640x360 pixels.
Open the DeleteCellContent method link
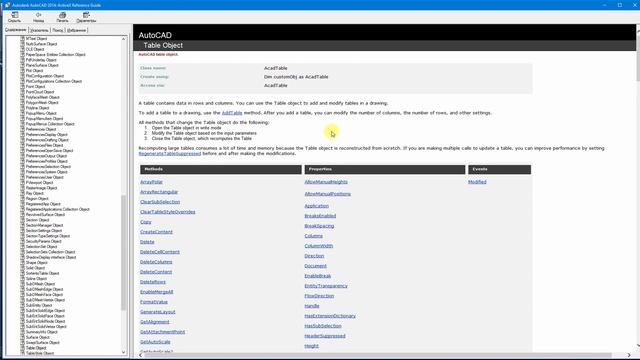pyautogui.click(x=160, y=252)
